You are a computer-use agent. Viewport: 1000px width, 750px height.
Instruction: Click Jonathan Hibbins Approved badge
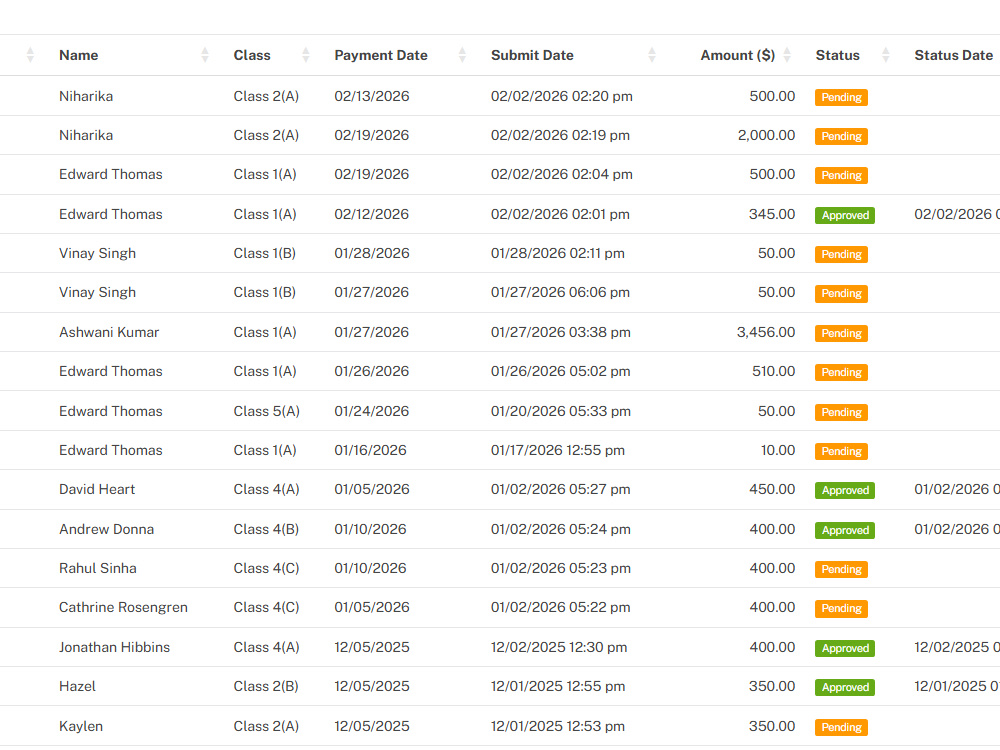tap(845, 648)
